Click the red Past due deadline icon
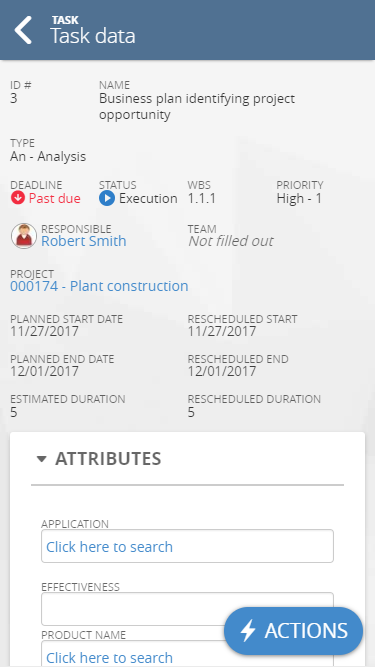The image size is (375, 667). click(18, 199)
